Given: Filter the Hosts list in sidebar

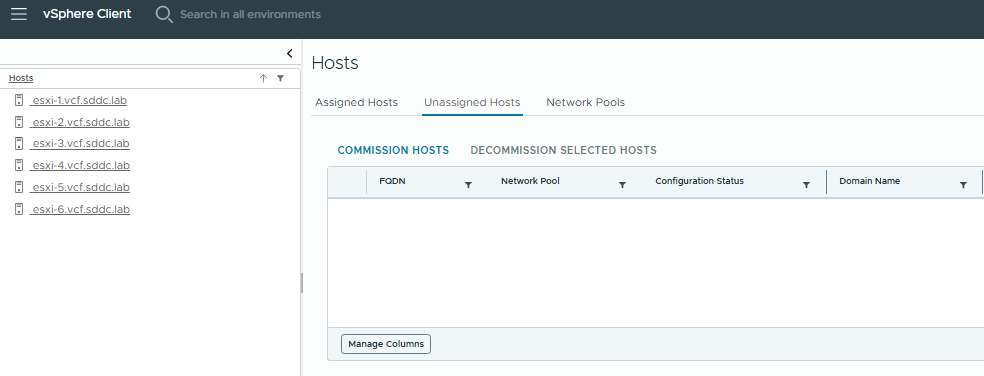Looking at the screenshot, I should (x=281, y=78).
